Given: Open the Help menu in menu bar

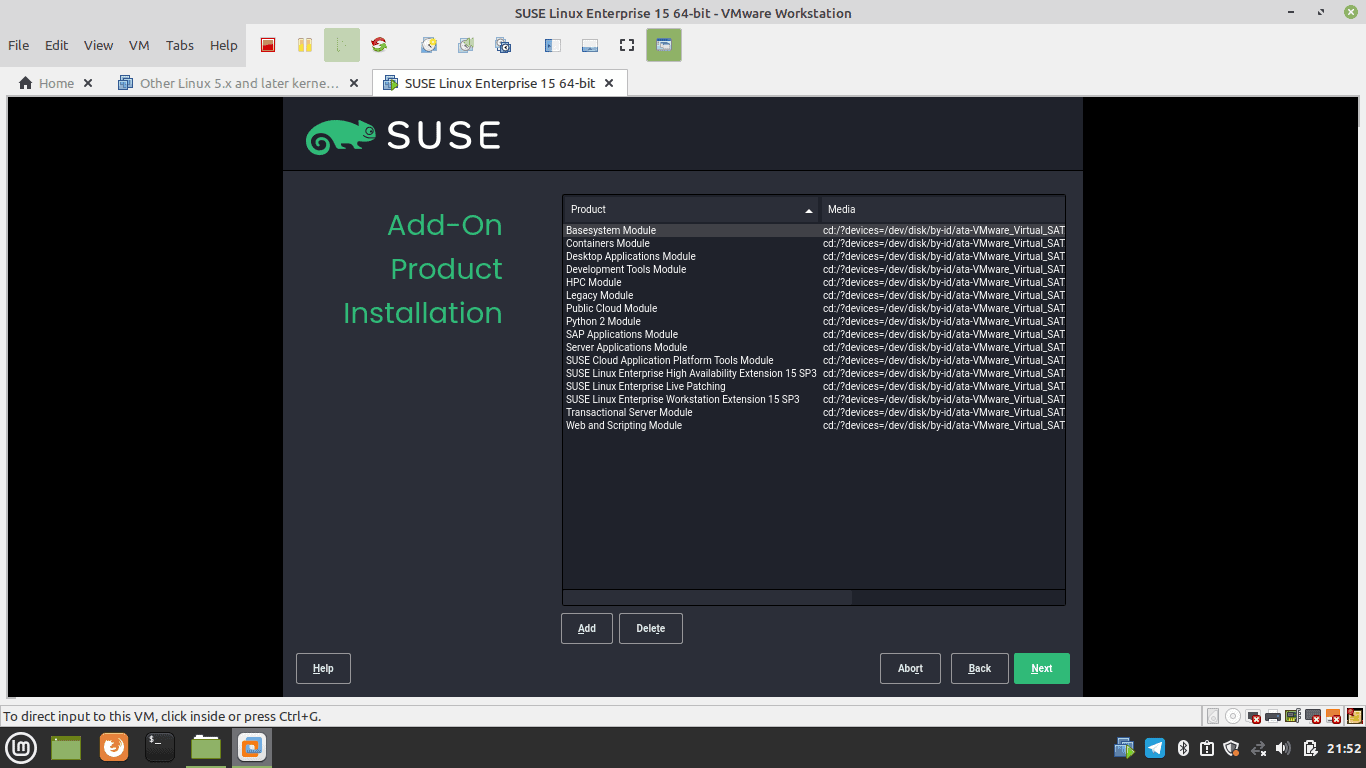Looking at the screenshot, I should 224,45.
